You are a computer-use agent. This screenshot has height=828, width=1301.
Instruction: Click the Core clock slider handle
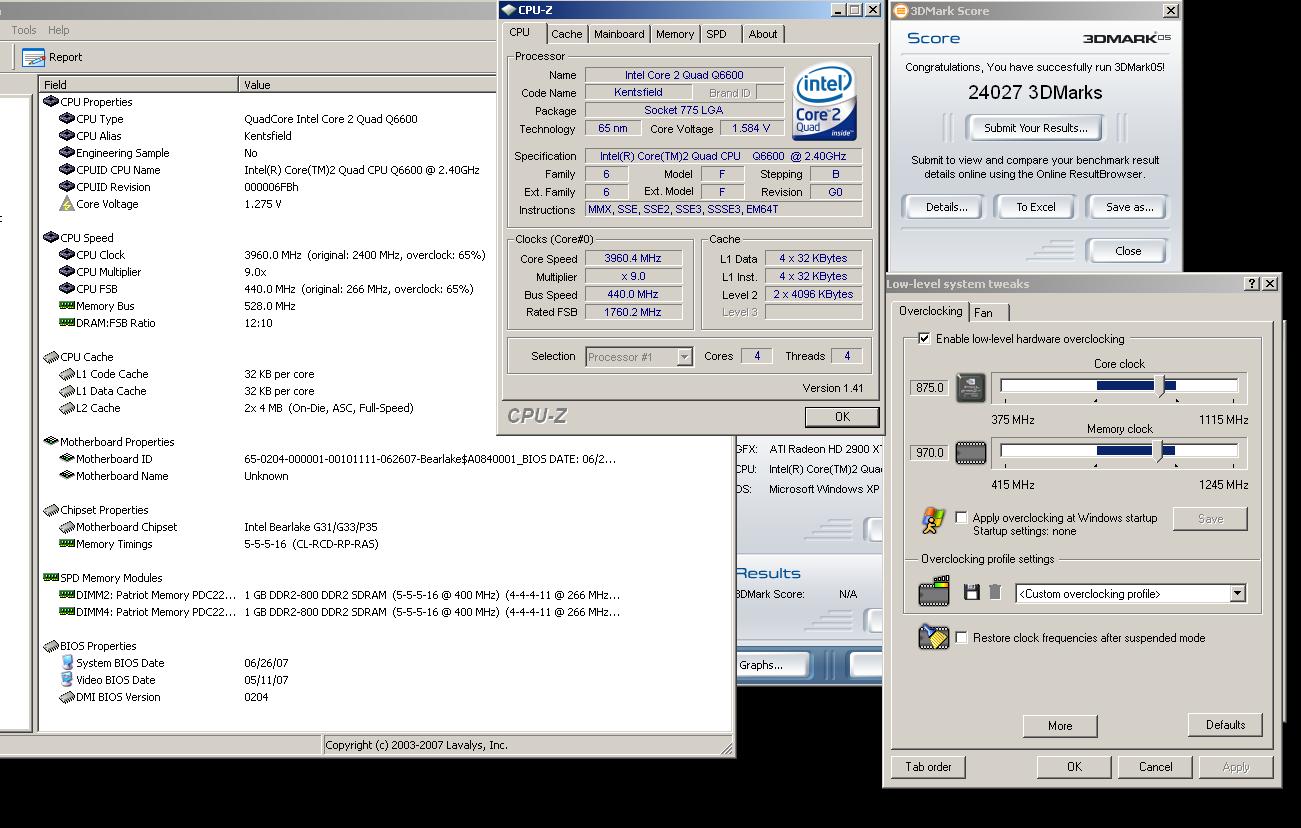1160,386
